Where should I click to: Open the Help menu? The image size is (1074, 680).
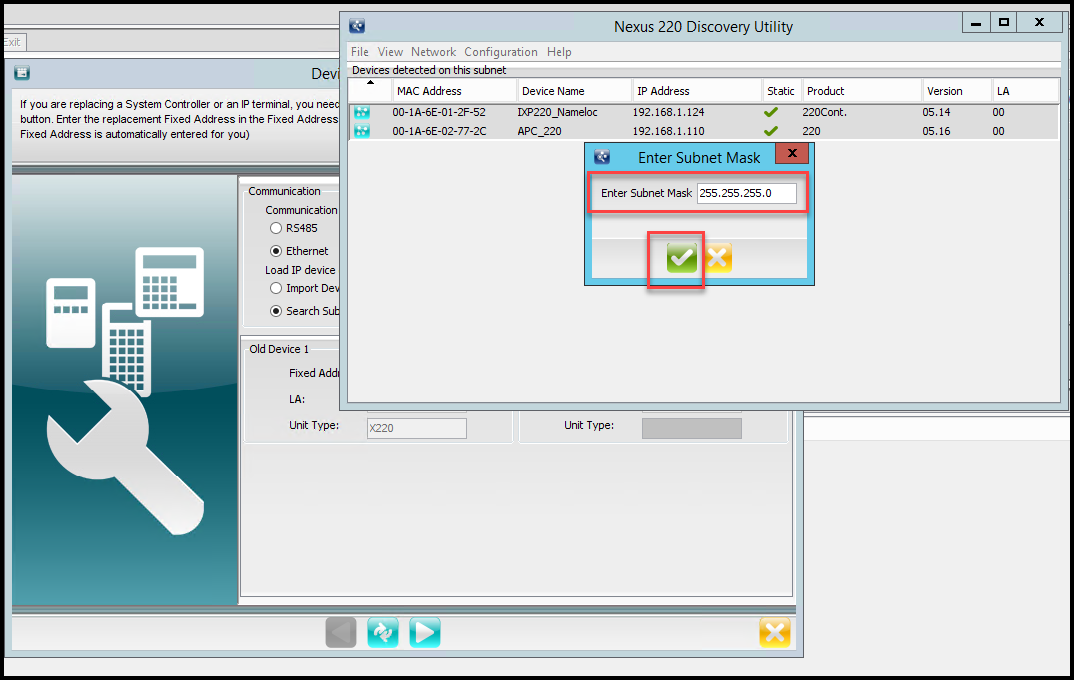pos(559,52)
